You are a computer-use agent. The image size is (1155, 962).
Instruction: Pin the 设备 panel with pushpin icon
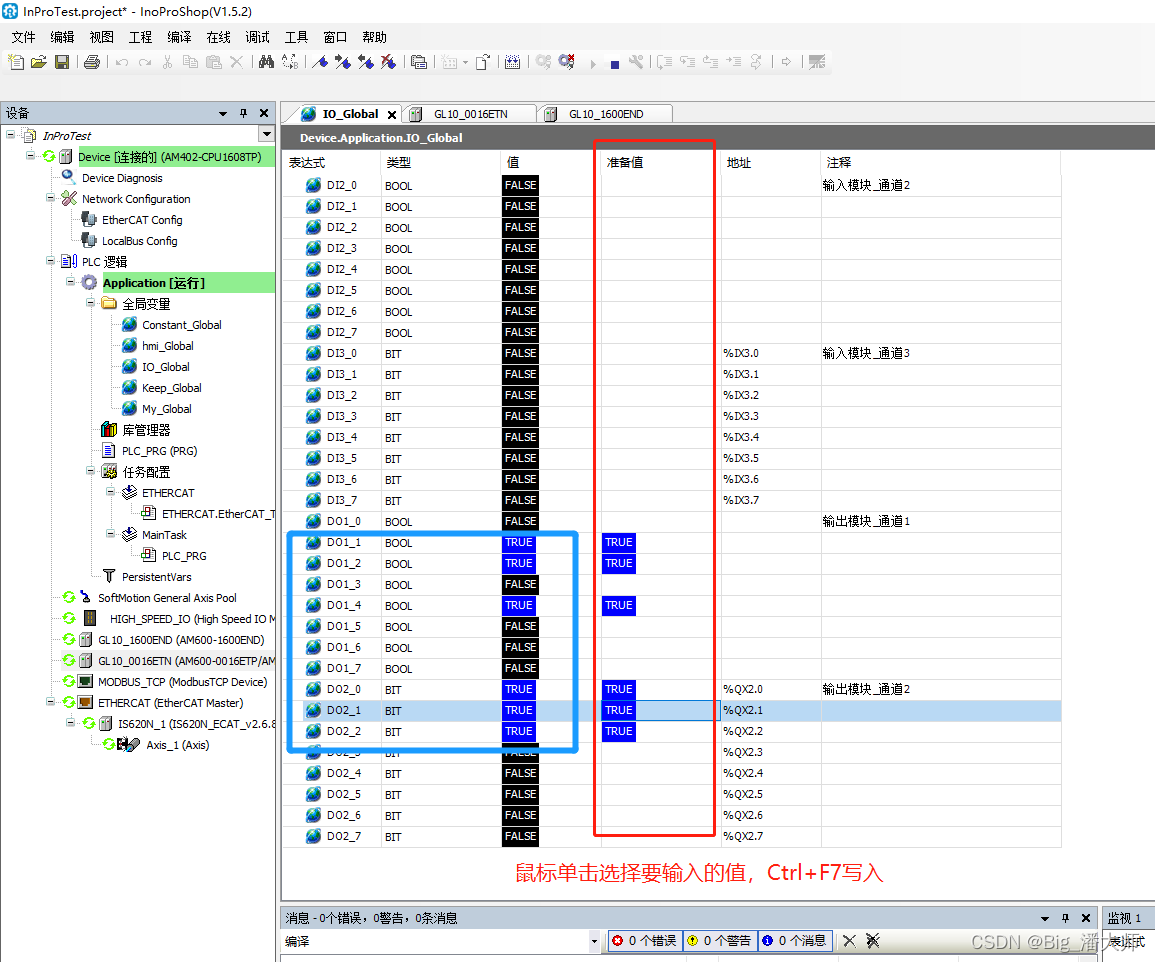pyautogui.click(x=243, y=113)
